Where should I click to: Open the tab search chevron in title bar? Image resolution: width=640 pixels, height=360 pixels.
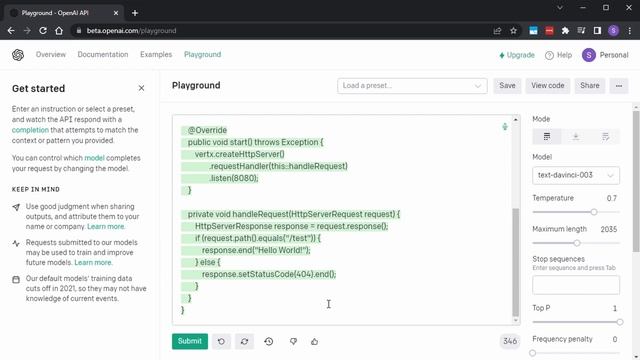tap(560, 8)
